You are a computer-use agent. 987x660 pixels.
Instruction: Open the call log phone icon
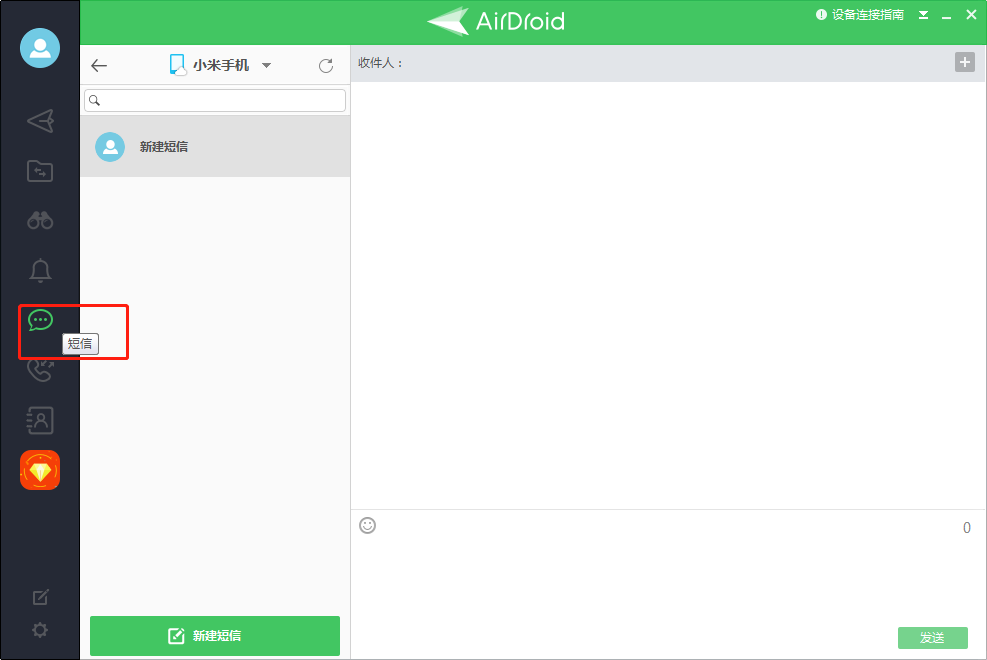point(40,370)
